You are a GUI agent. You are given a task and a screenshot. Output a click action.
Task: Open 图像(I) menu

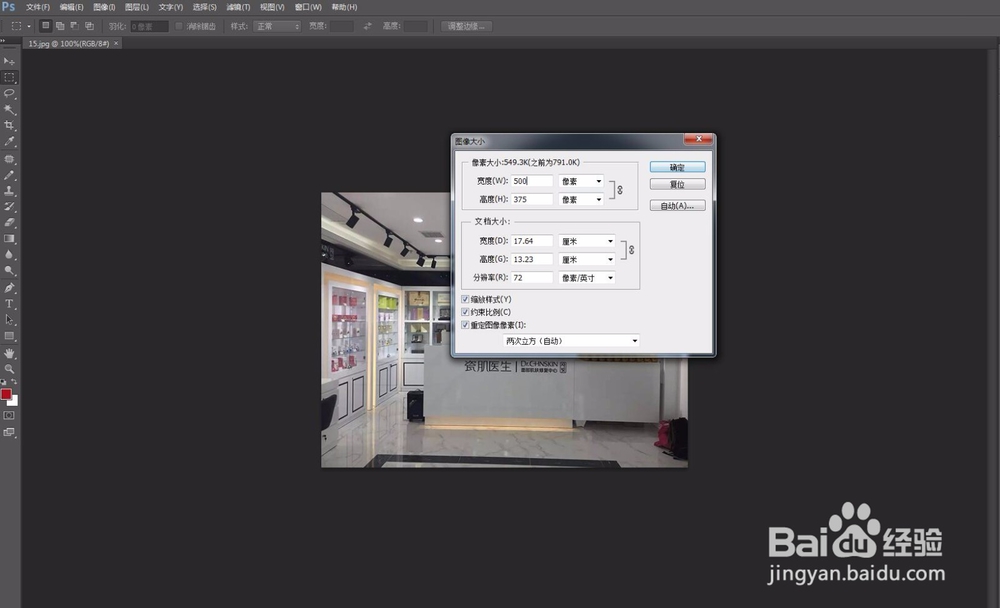104,7
